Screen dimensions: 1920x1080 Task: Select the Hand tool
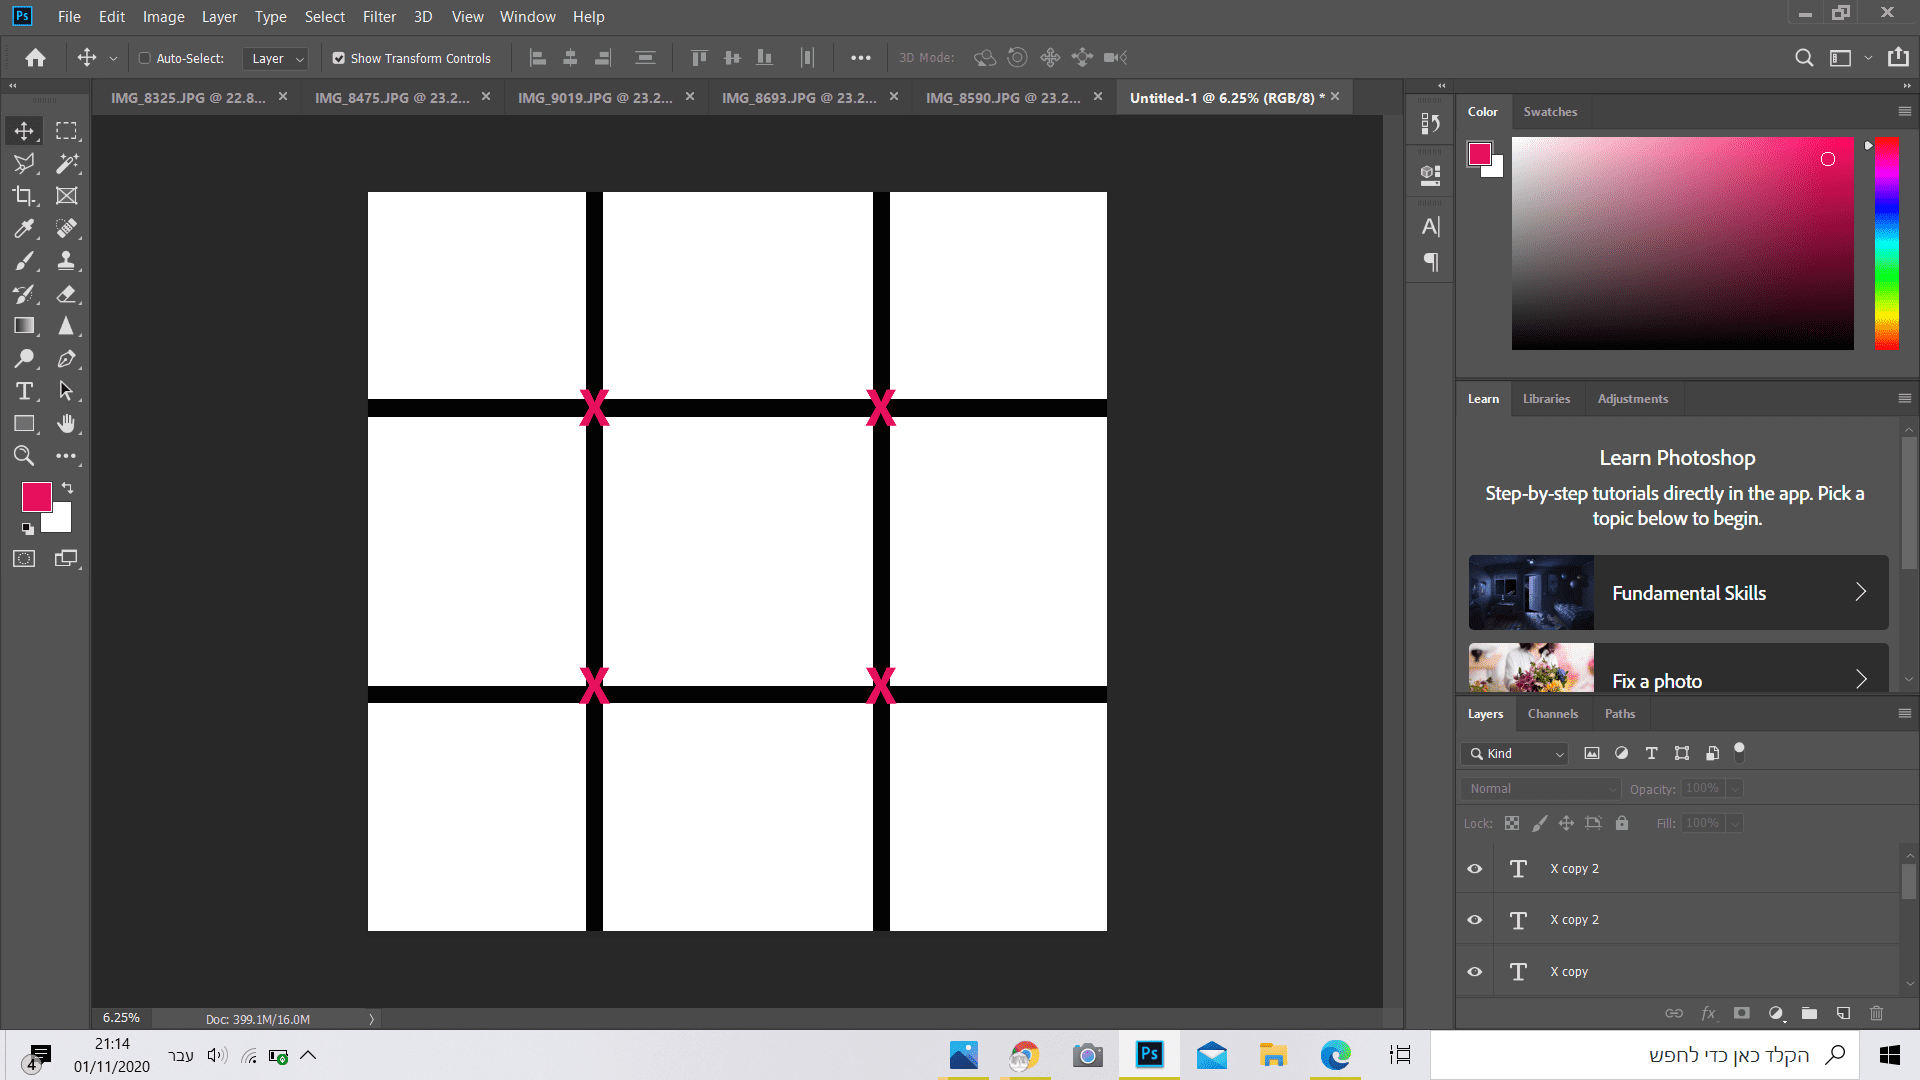66,424
